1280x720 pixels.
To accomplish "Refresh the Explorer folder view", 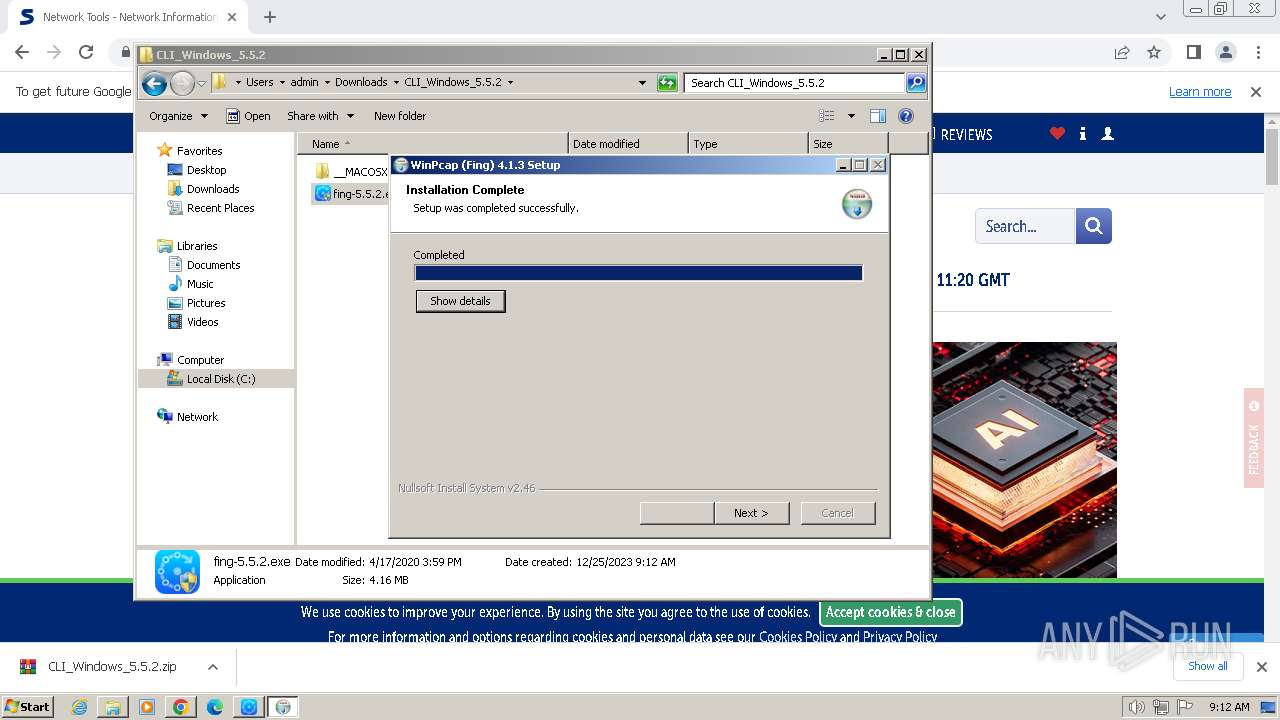I will (x=667, y=83).
